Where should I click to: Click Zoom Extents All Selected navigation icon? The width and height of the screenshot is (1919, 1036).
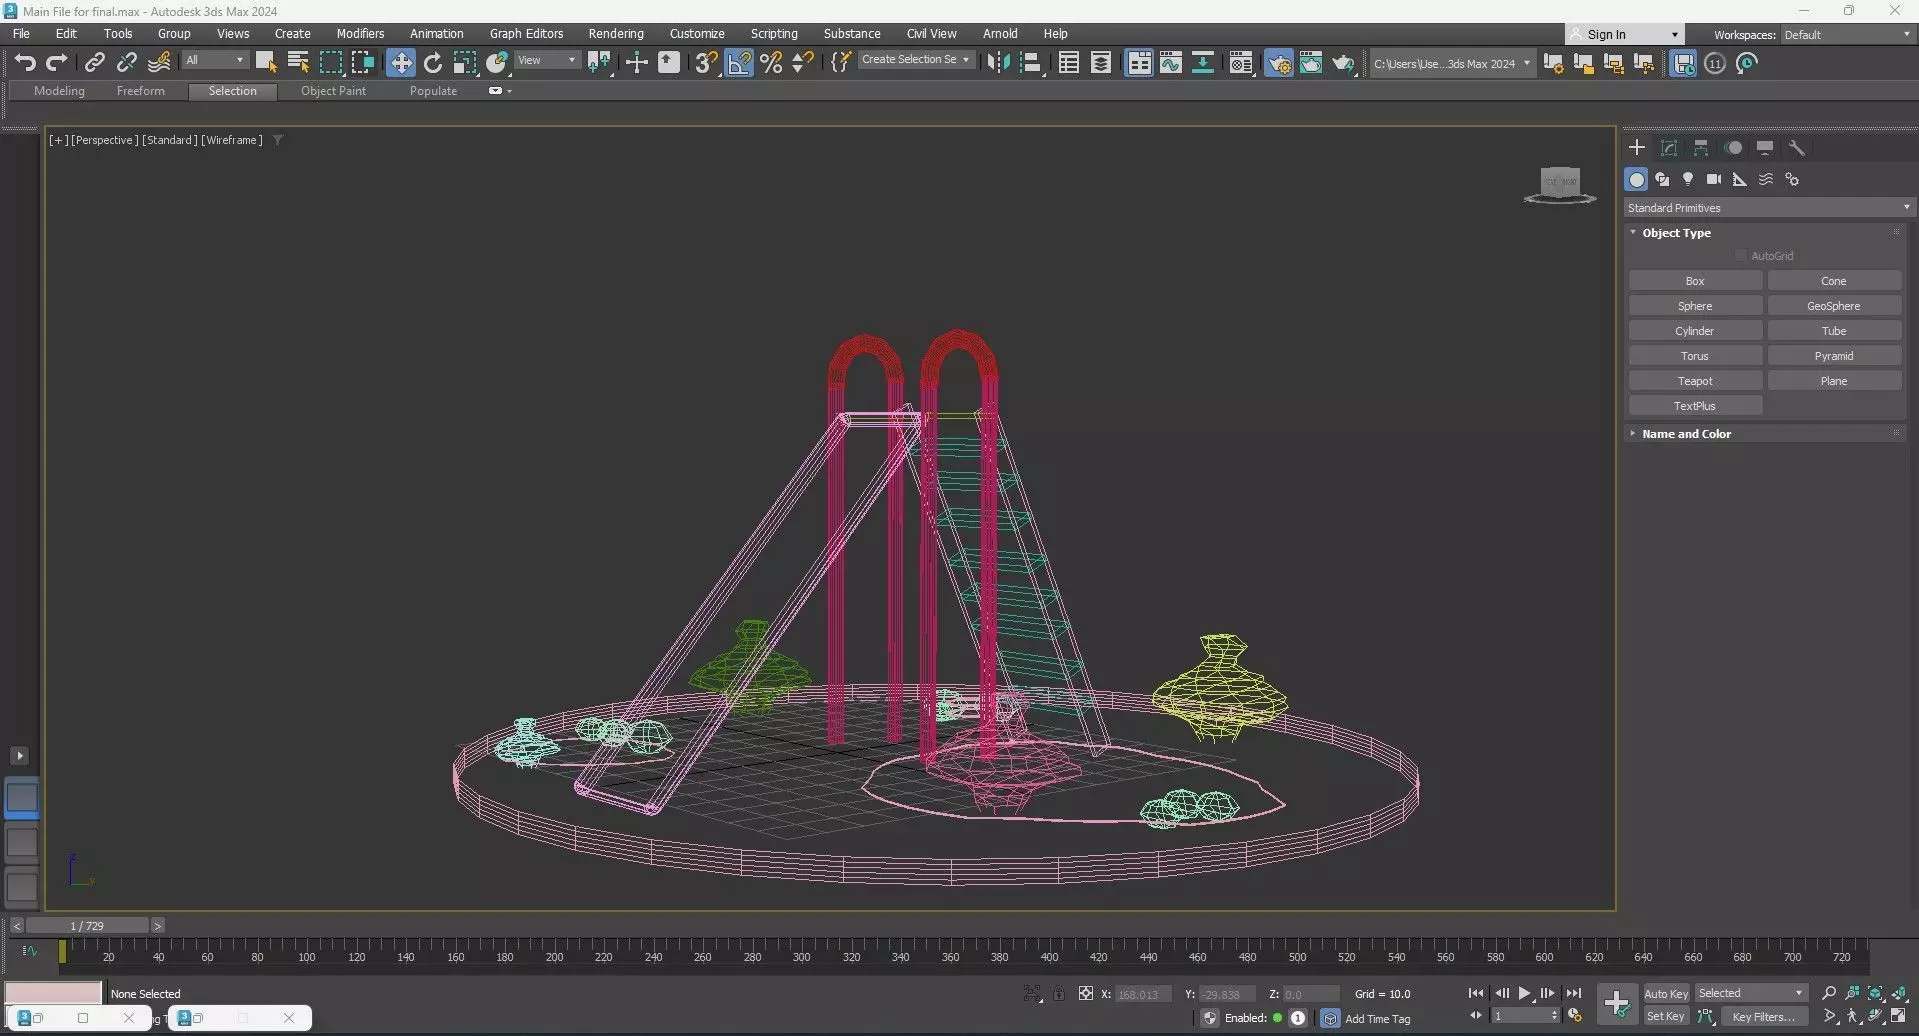[1899, 993]
